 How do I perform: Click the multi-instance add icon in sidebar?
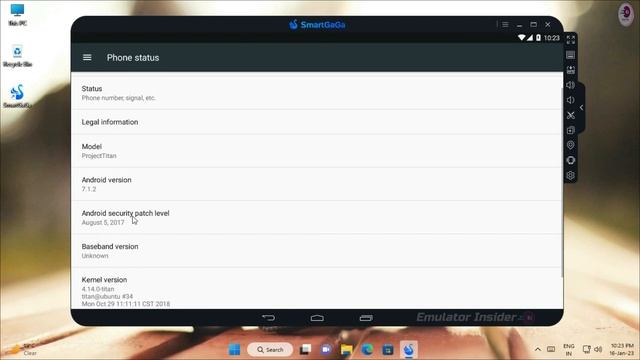pos(571,130)
